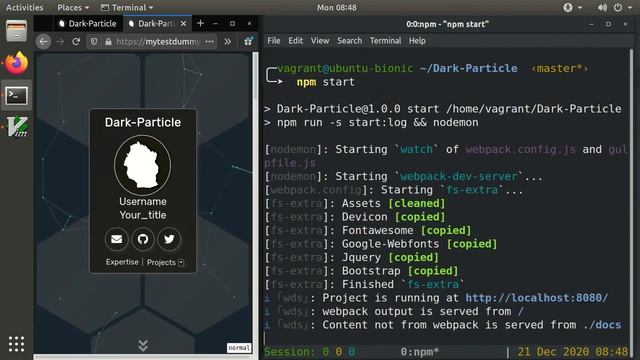Open page actions three-dot menu
The height and width of the screenshot is (360, 640).
pos(209,41)
